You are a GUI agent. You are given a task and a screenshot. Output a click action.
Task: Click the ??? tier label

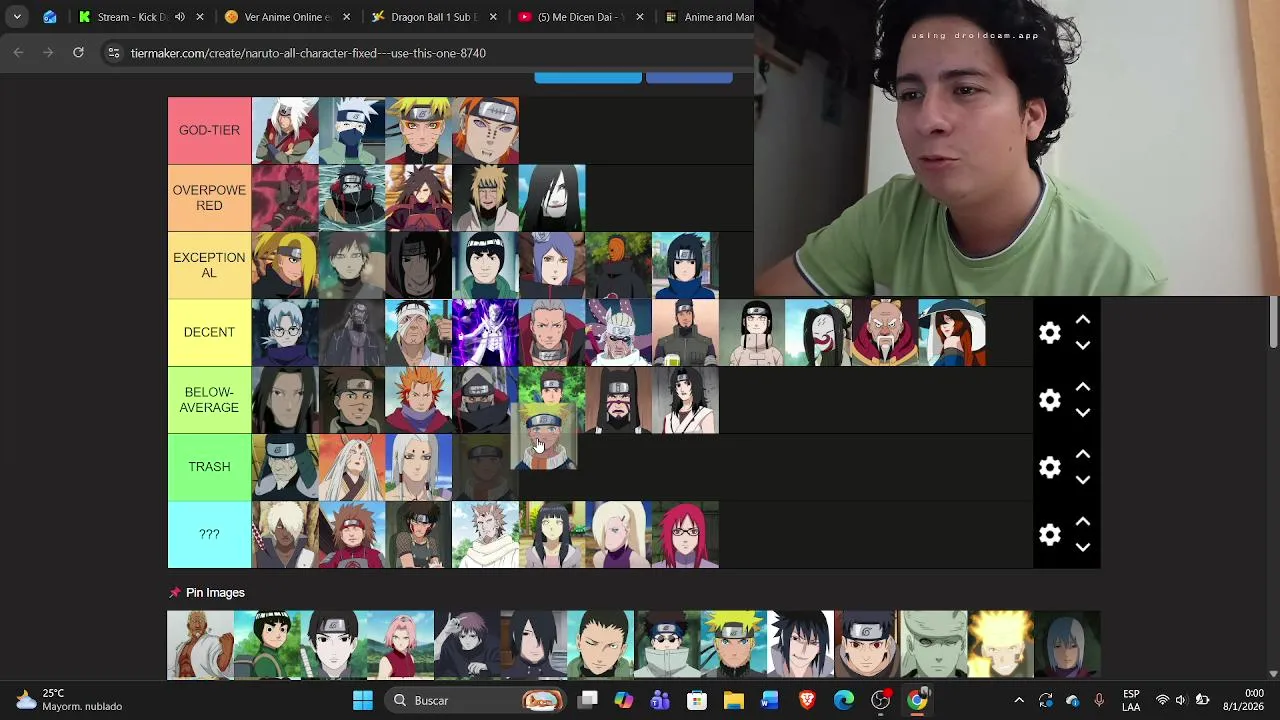tap(209, 535)
